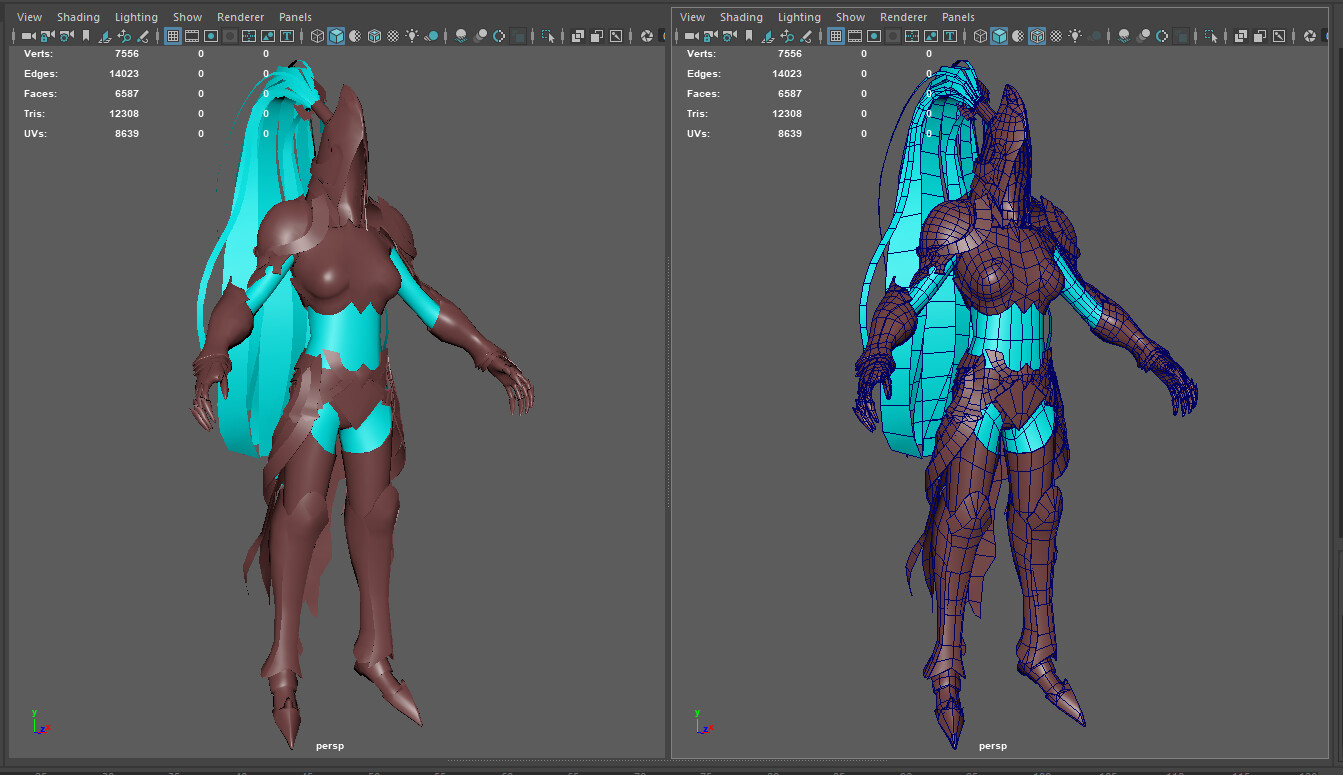Click Image Plane icon in left viewport
Screen dimensions: 1343x775
click(x=105, y=36)
